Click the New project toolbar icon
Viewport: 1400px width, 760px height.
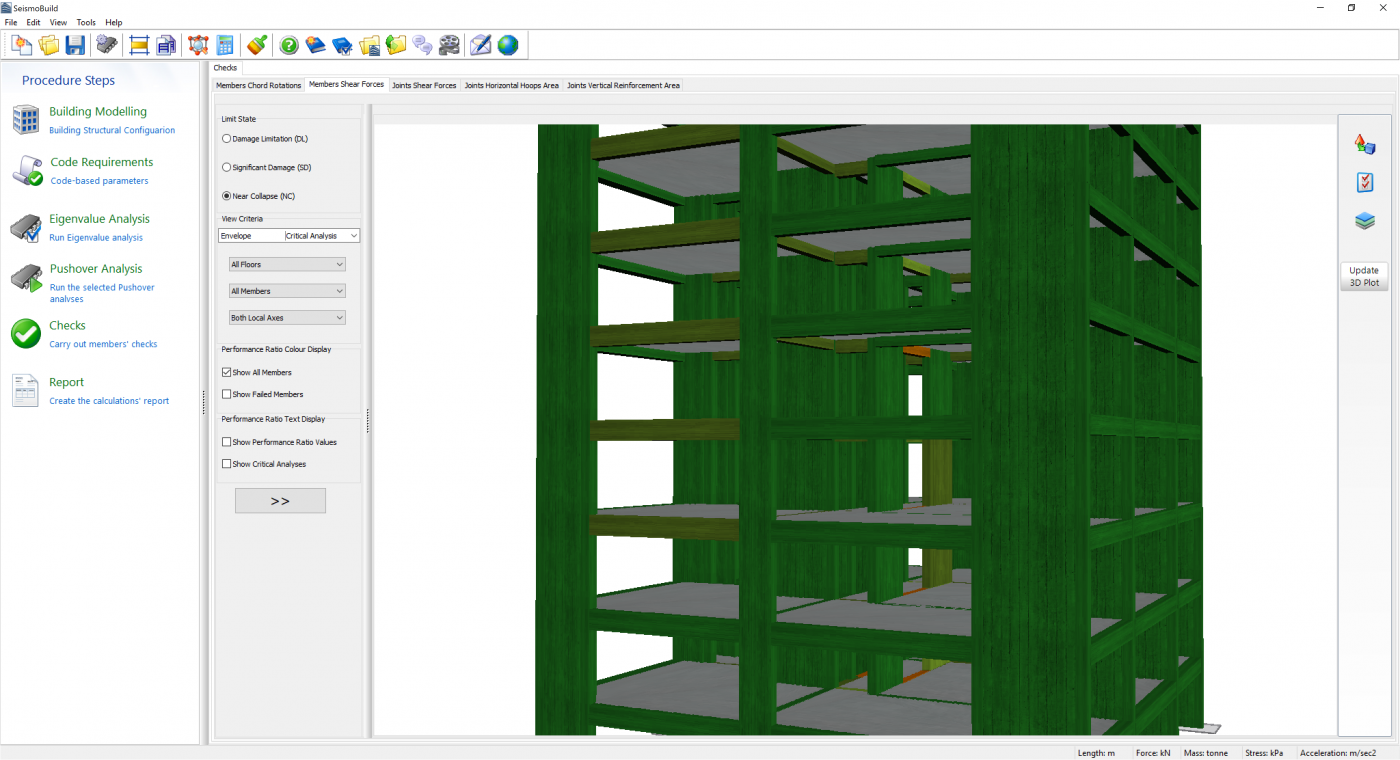(x=22, y=45)
